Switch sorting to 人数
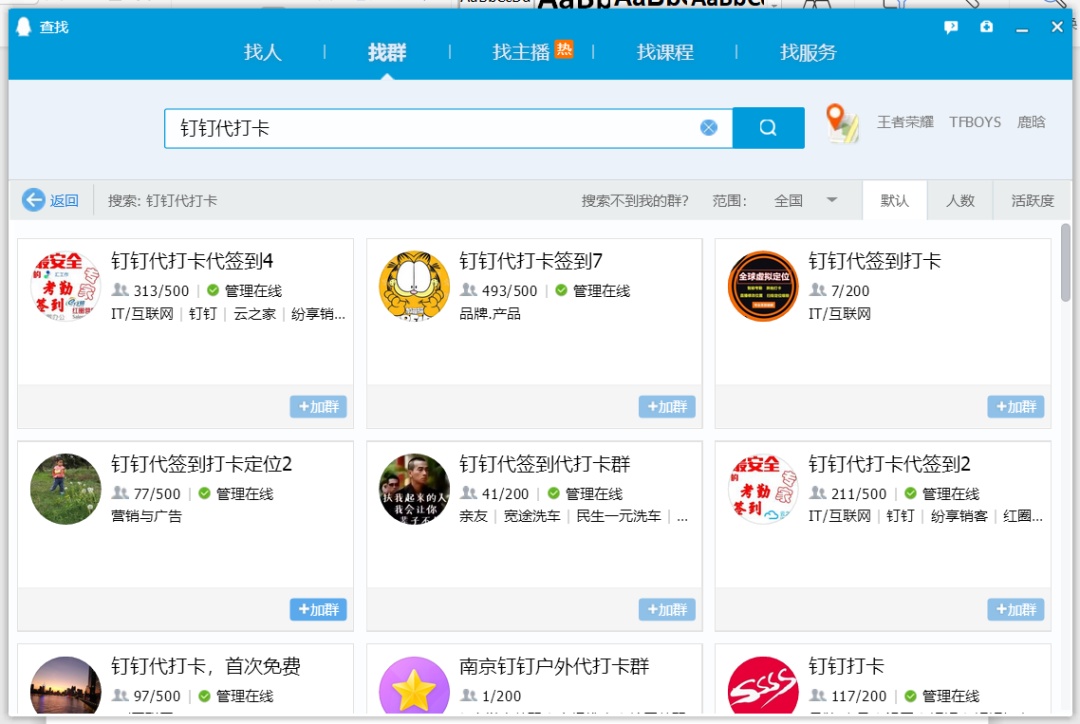 [x=960, y=200]
